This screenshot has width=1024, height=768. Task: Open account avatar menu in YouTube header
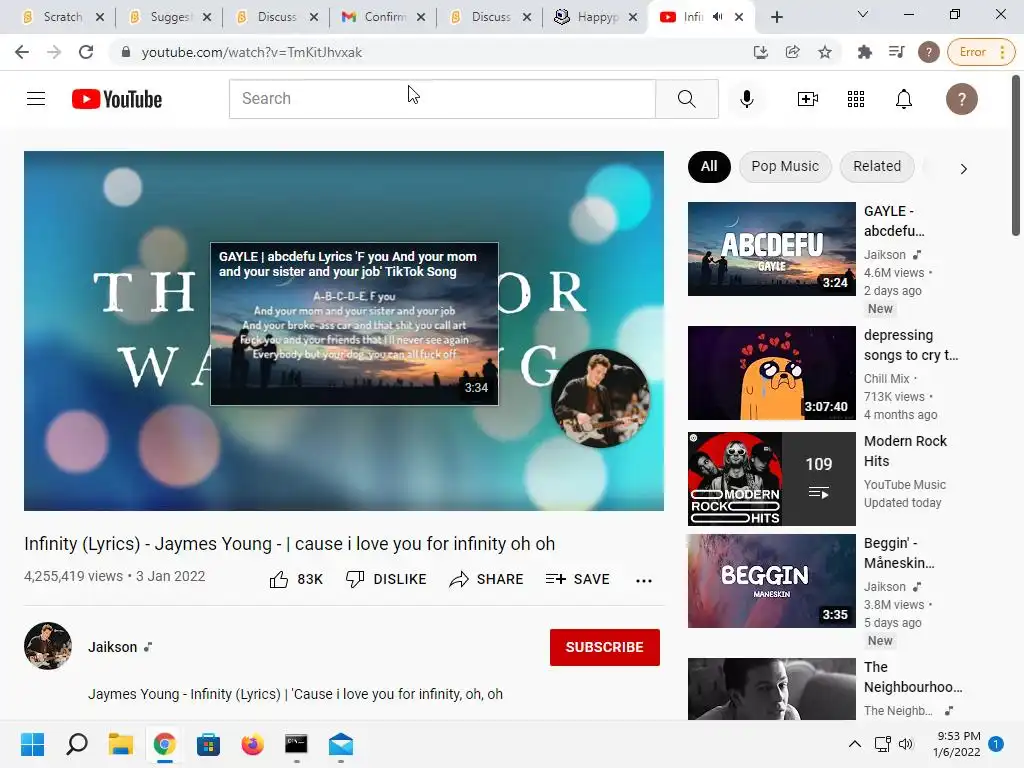(x=961, y=99)
